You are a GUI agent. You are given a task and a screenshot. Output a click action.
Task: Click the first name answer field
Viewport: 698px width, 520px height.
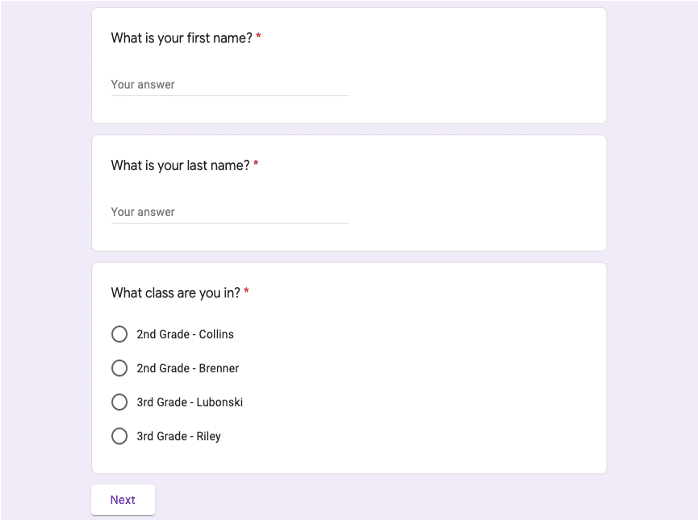pyautogui.click(x=230, y=85)
